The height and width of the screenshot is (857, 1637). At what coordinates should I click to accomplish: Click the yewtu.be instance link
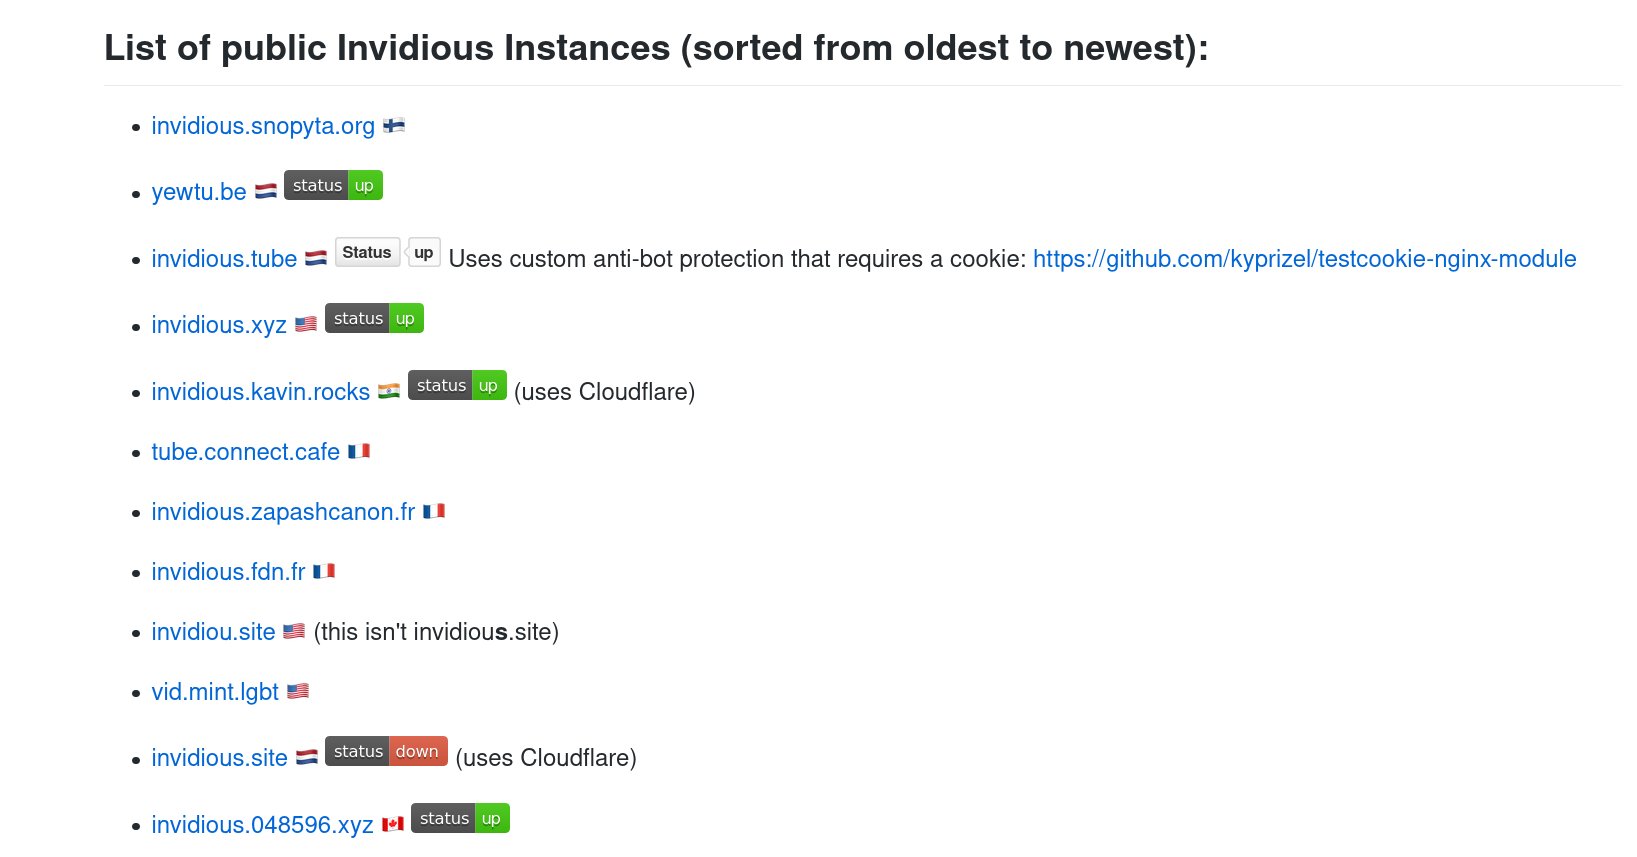tap(199, 192)
